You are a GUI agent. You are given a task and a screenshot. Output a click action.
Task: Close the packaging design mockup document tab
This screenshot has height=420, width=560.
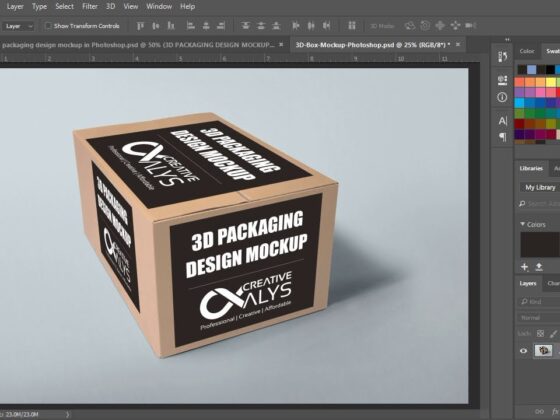pyautogui.click(x=281, y=45)
